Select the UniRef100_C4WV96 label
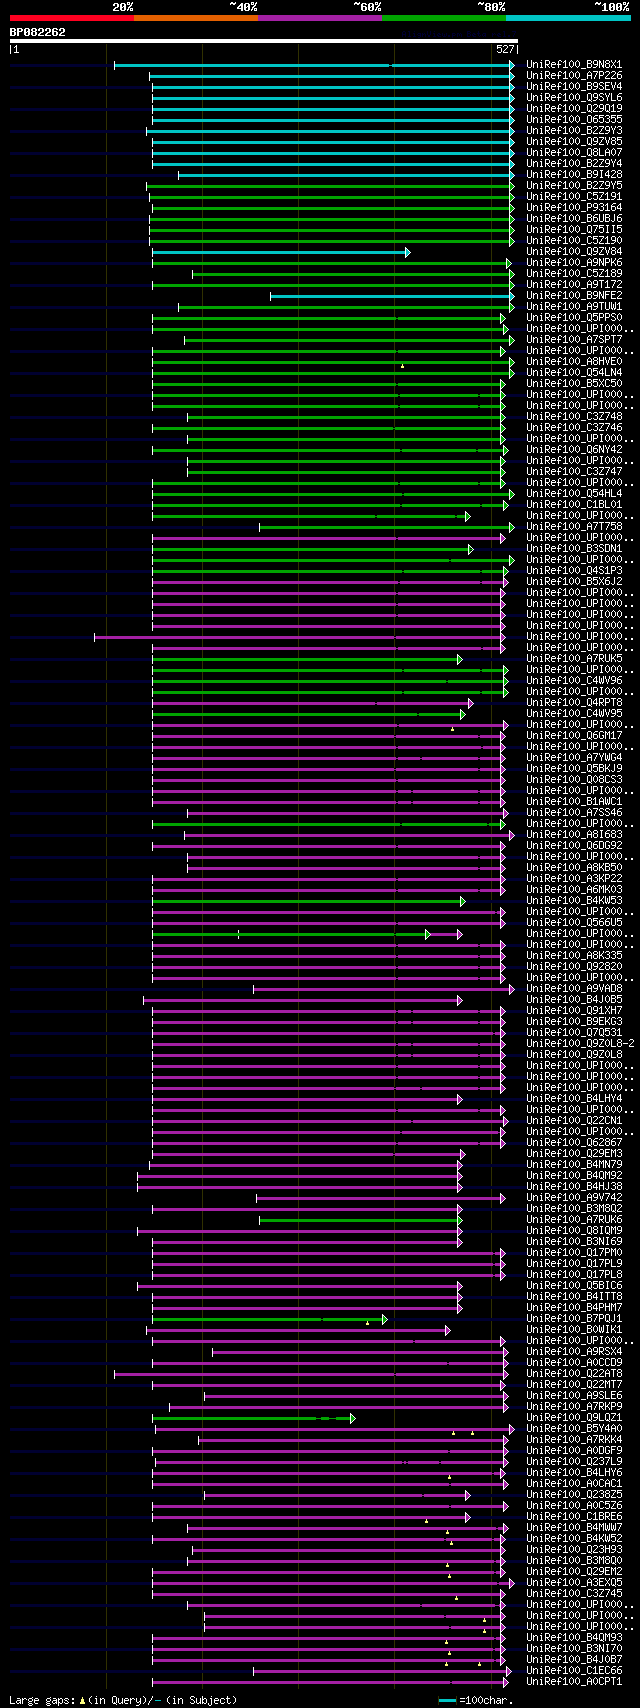640x1708 pixels. pos(574,681)
